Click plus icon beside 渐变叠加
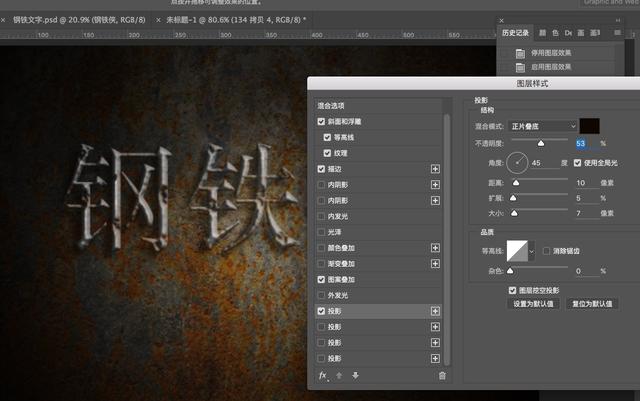 [435, 264]
